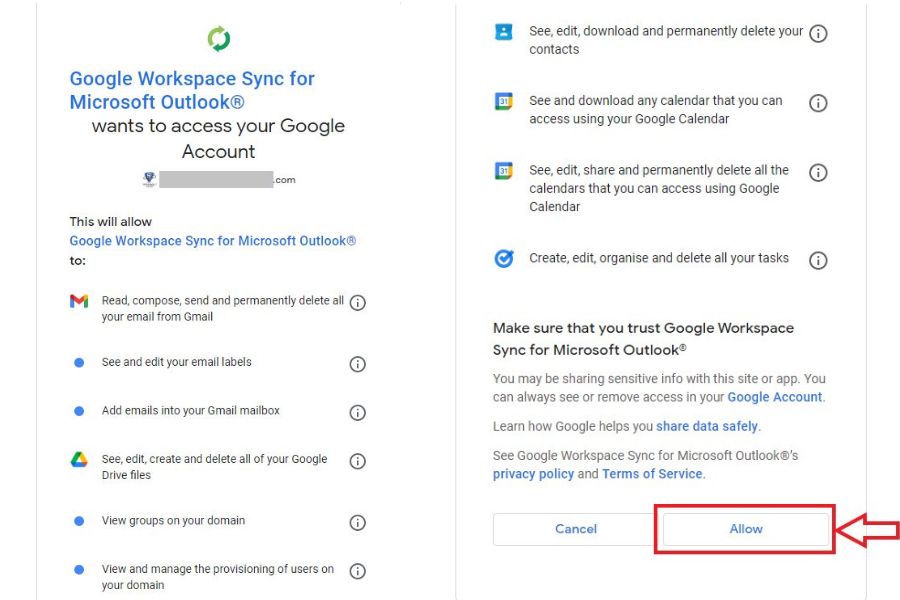Click the info icon beside groups on domain
This screenshot has width=900, height=600.
[x=357, y=520]
